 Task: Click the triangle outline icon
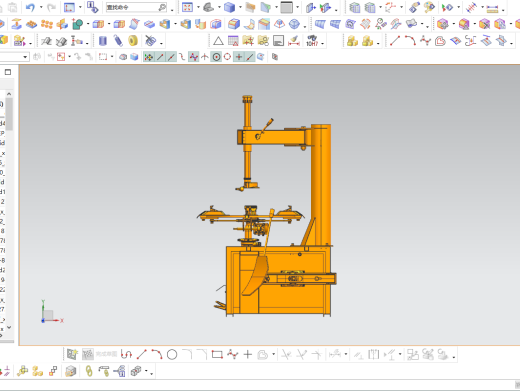218,41
